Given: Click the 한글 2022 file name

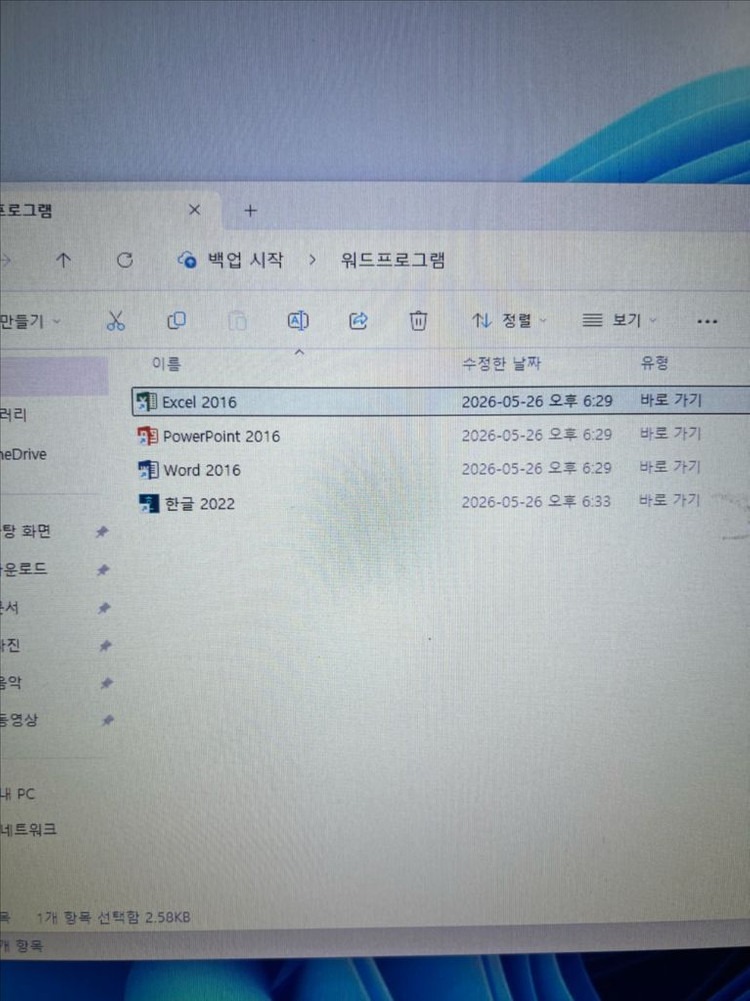Looking at the screenshot, I should (200, 504).
